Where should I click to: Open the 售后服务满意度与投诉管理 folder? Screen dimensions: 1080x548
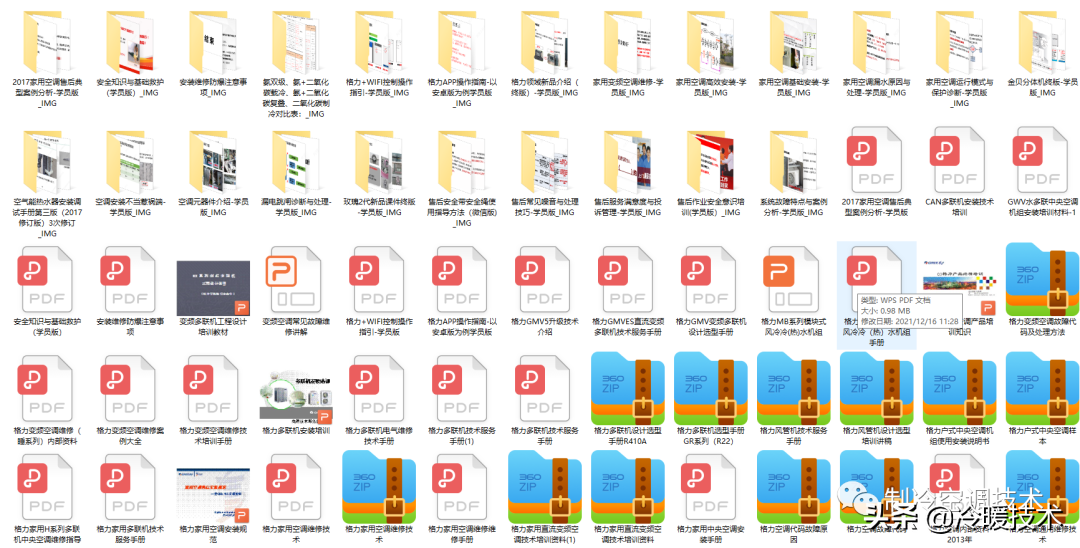(628, 161)
